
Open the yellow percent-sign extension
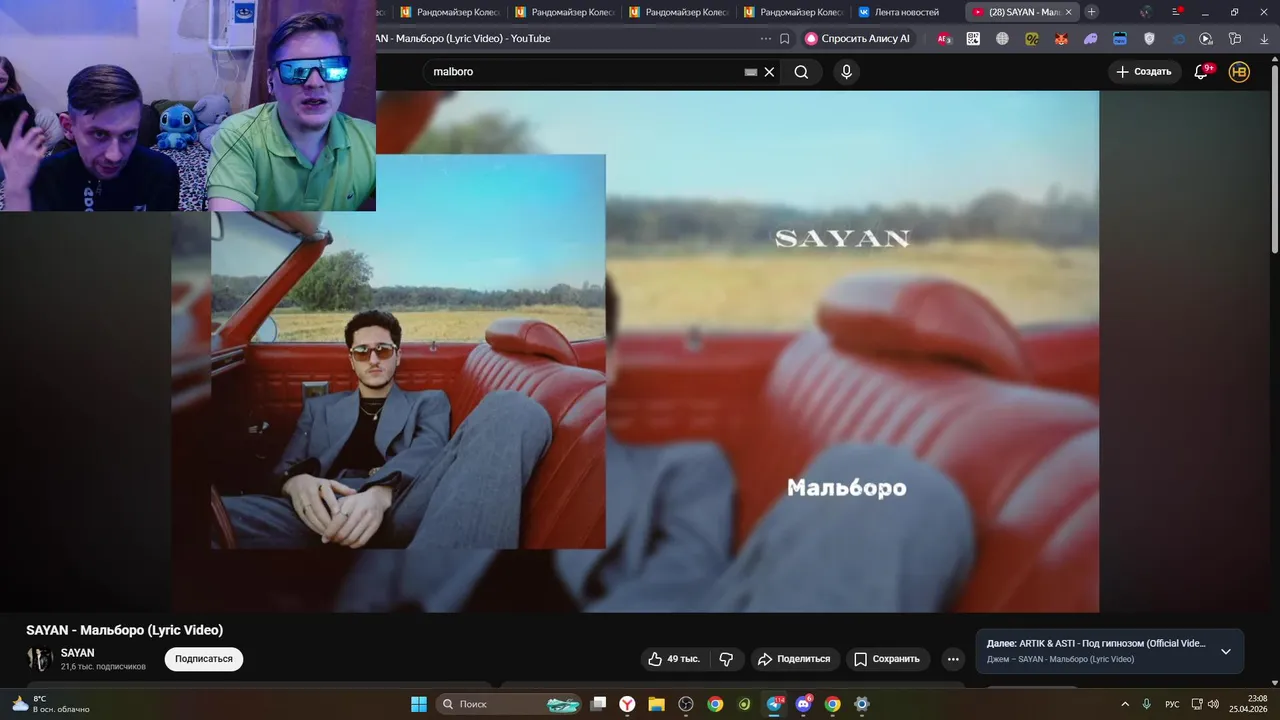pyautogui.click(x=1032, y=39)
